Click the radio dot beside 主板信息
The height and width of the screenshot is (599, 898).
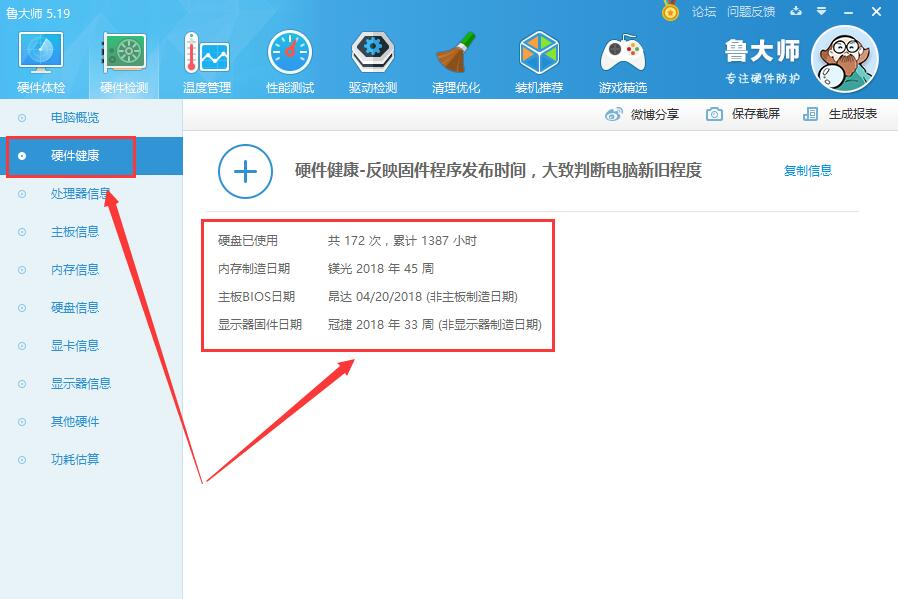[x=22, y=232]
